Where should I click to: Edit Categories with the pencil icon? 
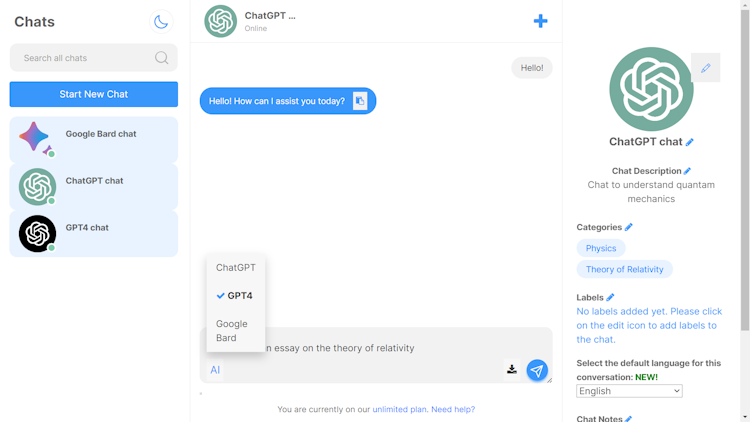point(629,227)
